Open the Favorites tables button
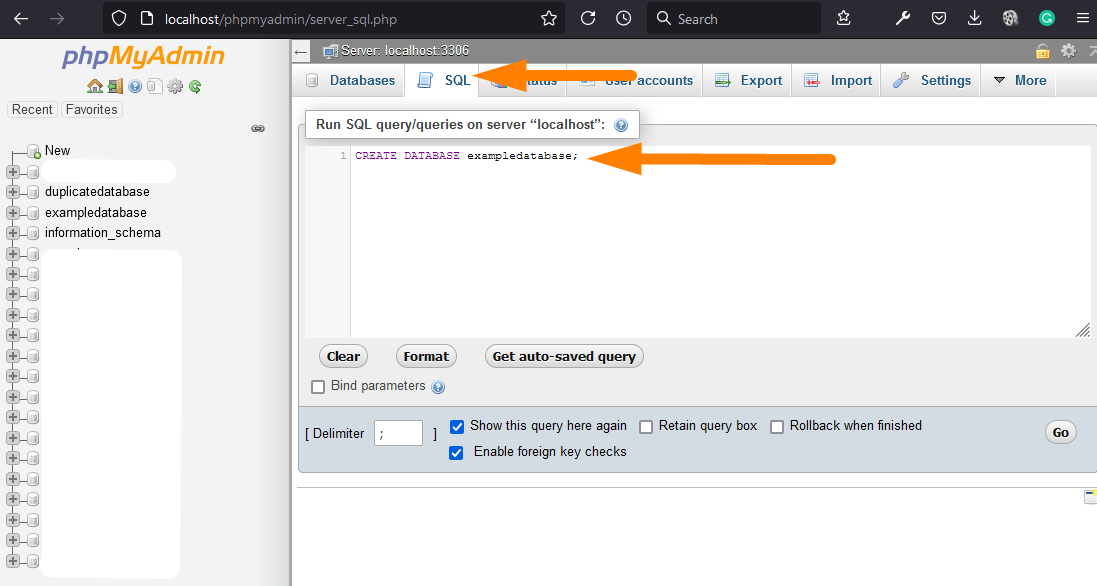 92,110
